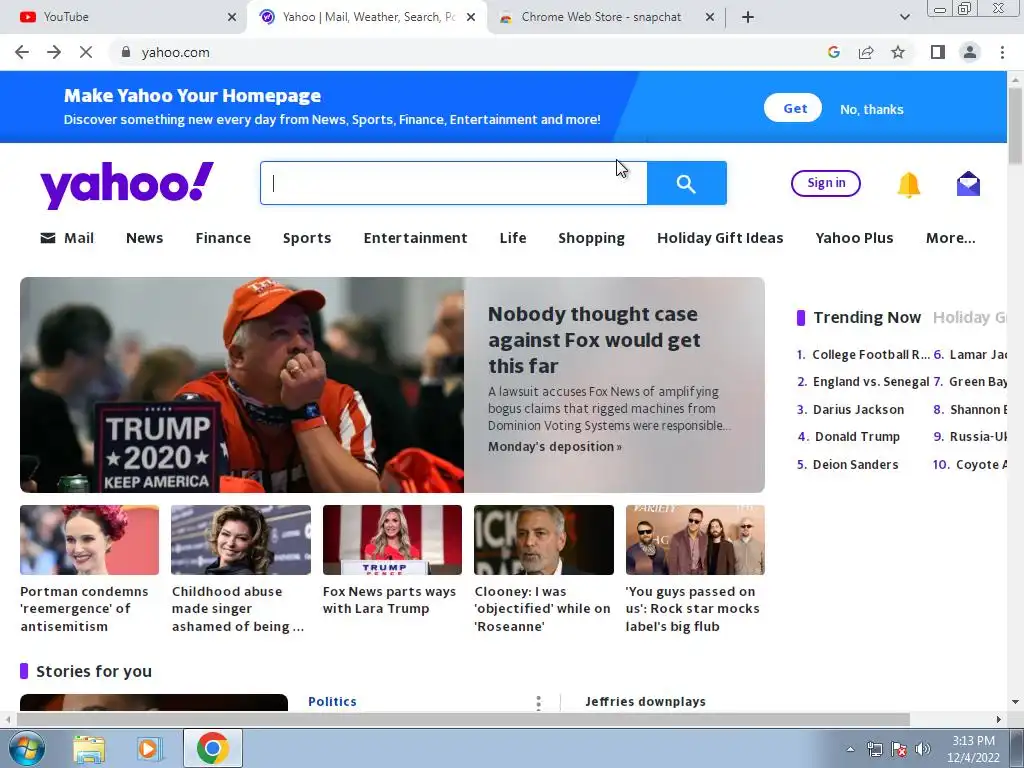Screen dimensions: 1024x768
Task: Open the Finance section
Action: [223, 238]
